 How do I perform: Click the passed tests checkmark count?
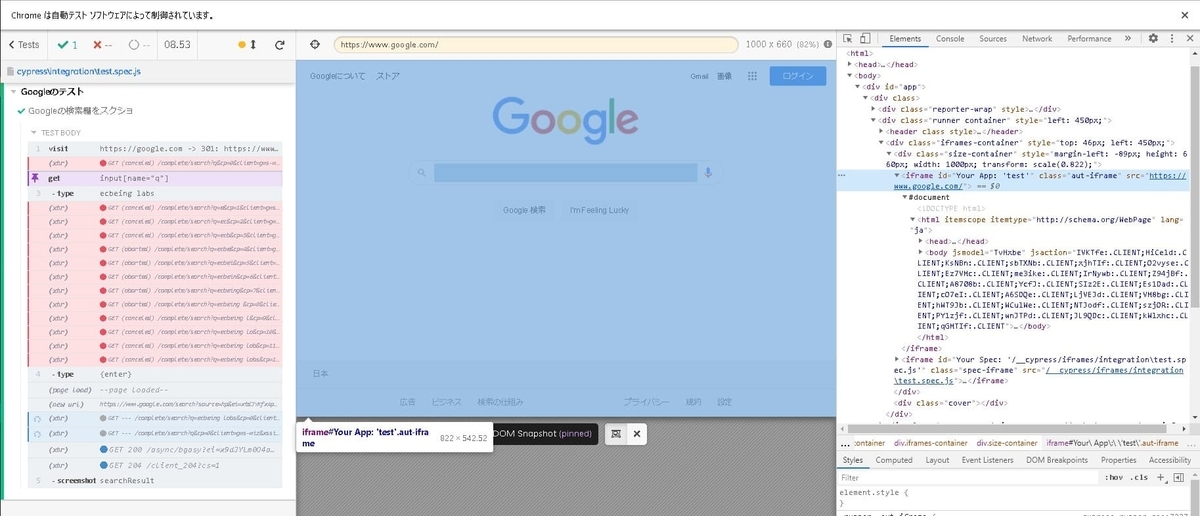click(x=68, y=45)
